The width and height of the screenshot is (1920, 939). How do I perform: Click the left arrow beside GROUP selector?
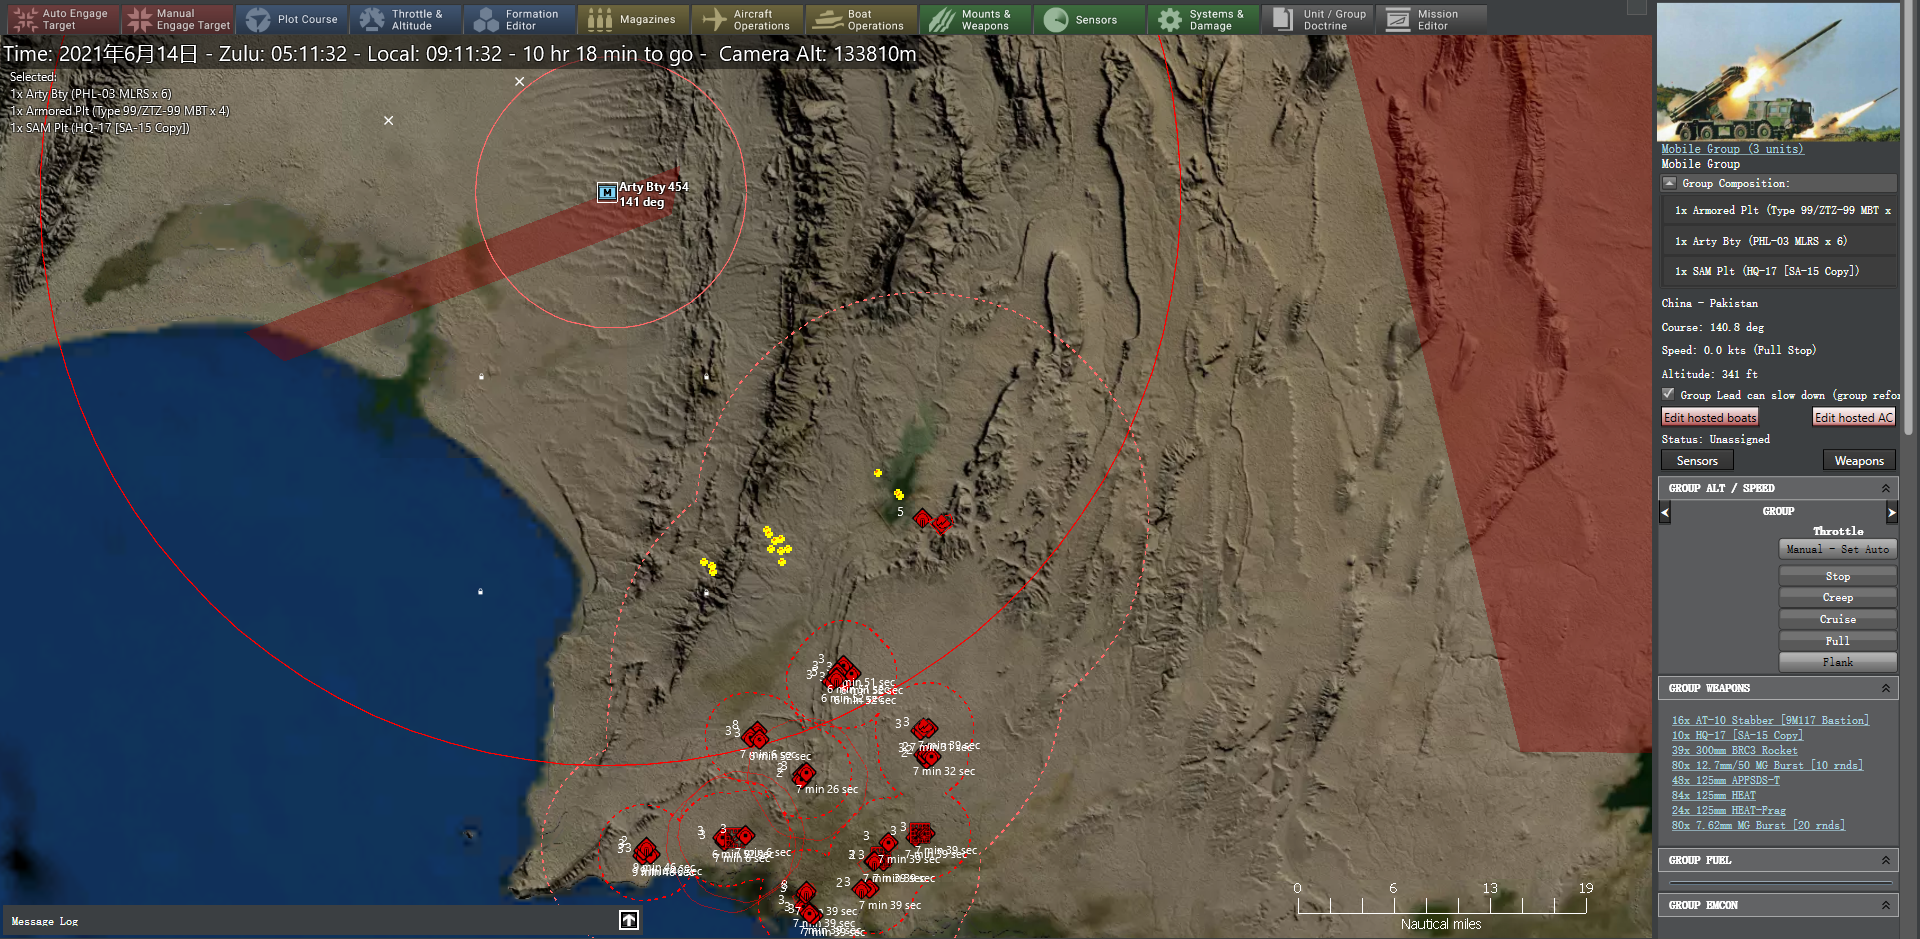pyautogui.click(x=1665, y=512)
